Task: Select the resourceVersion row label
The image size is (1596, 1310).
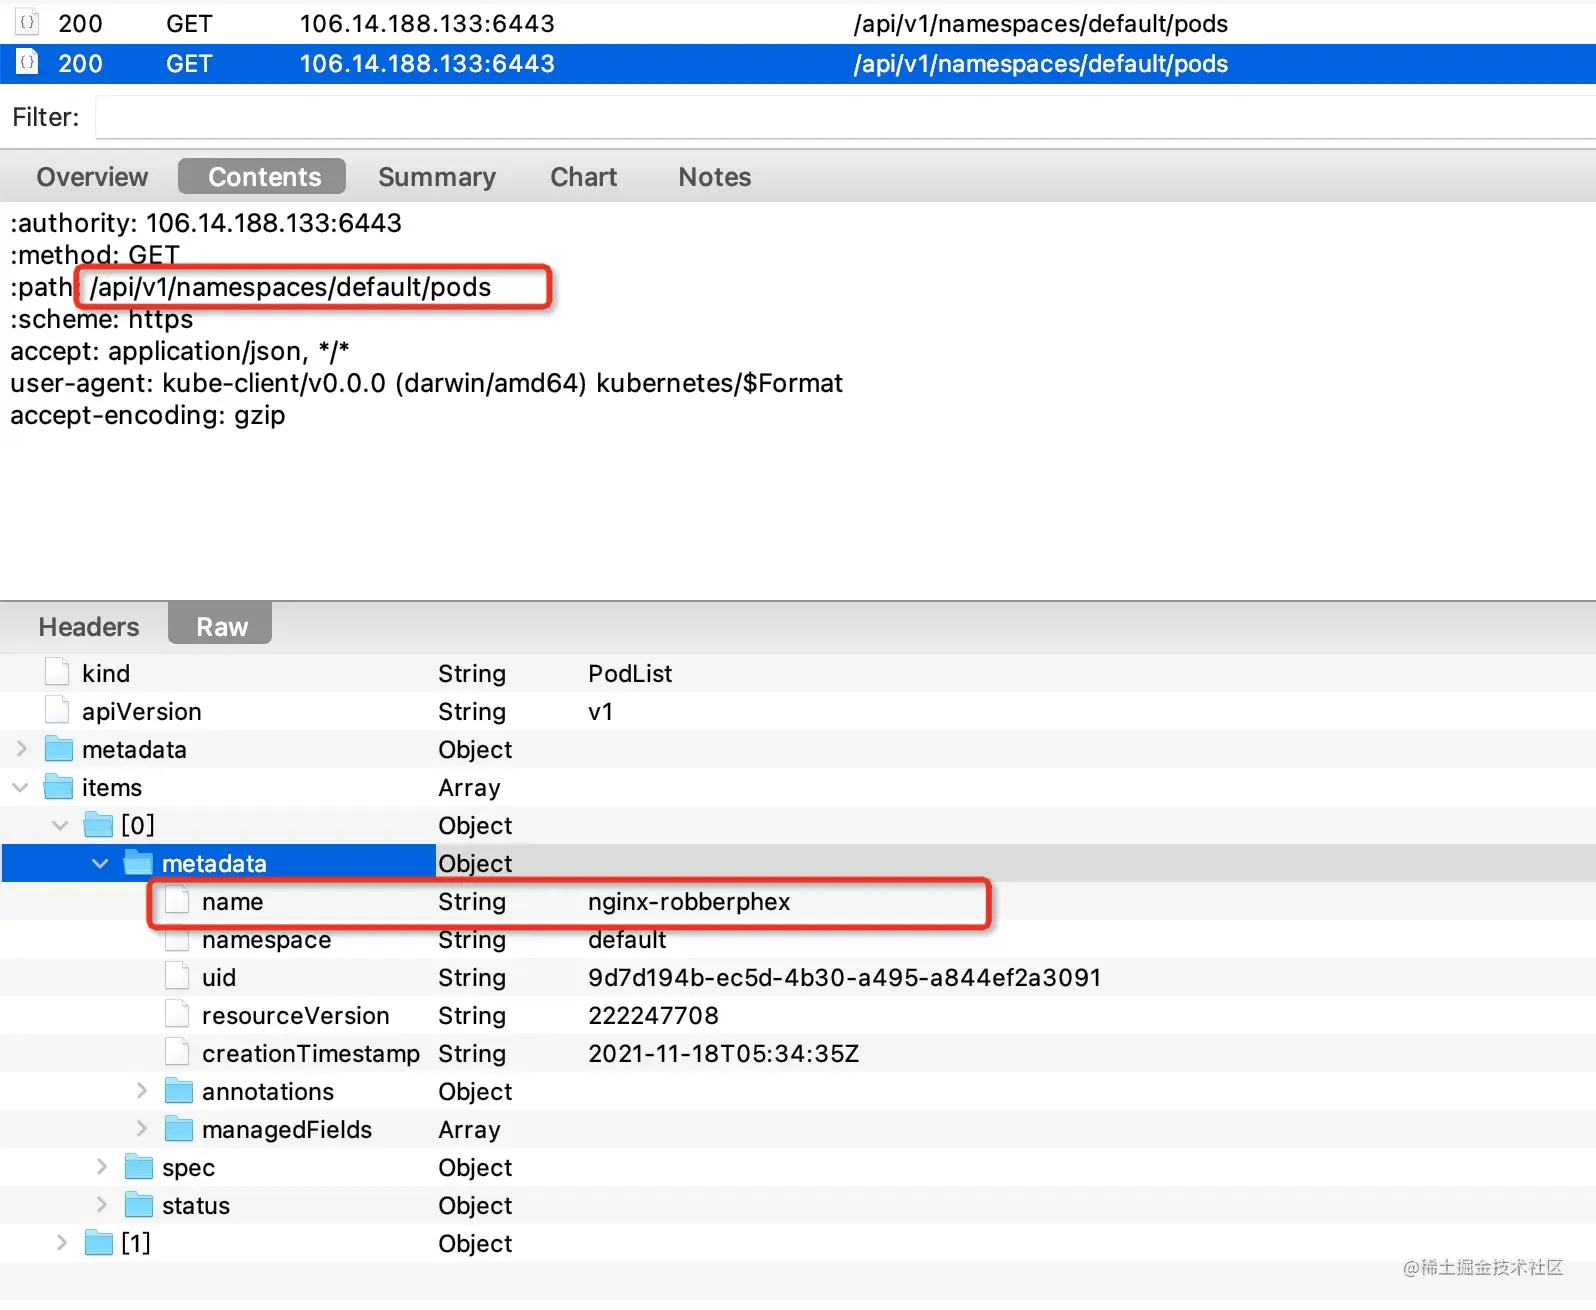Action: 296,1015
